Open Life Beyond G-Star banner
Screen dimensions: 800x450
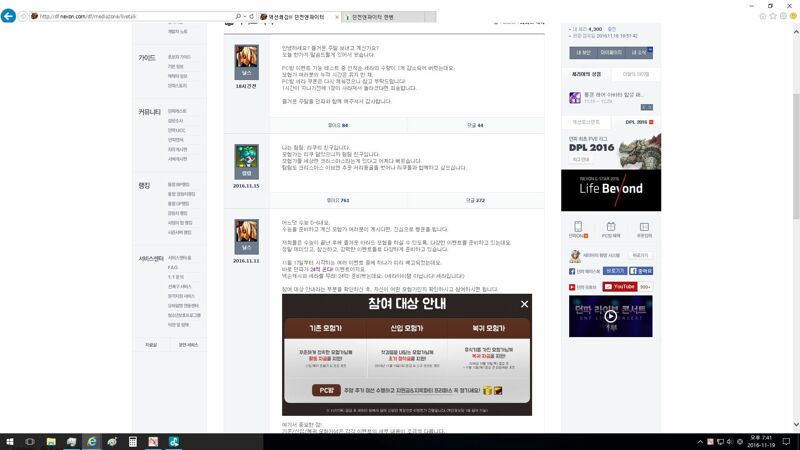click(611, 190)
